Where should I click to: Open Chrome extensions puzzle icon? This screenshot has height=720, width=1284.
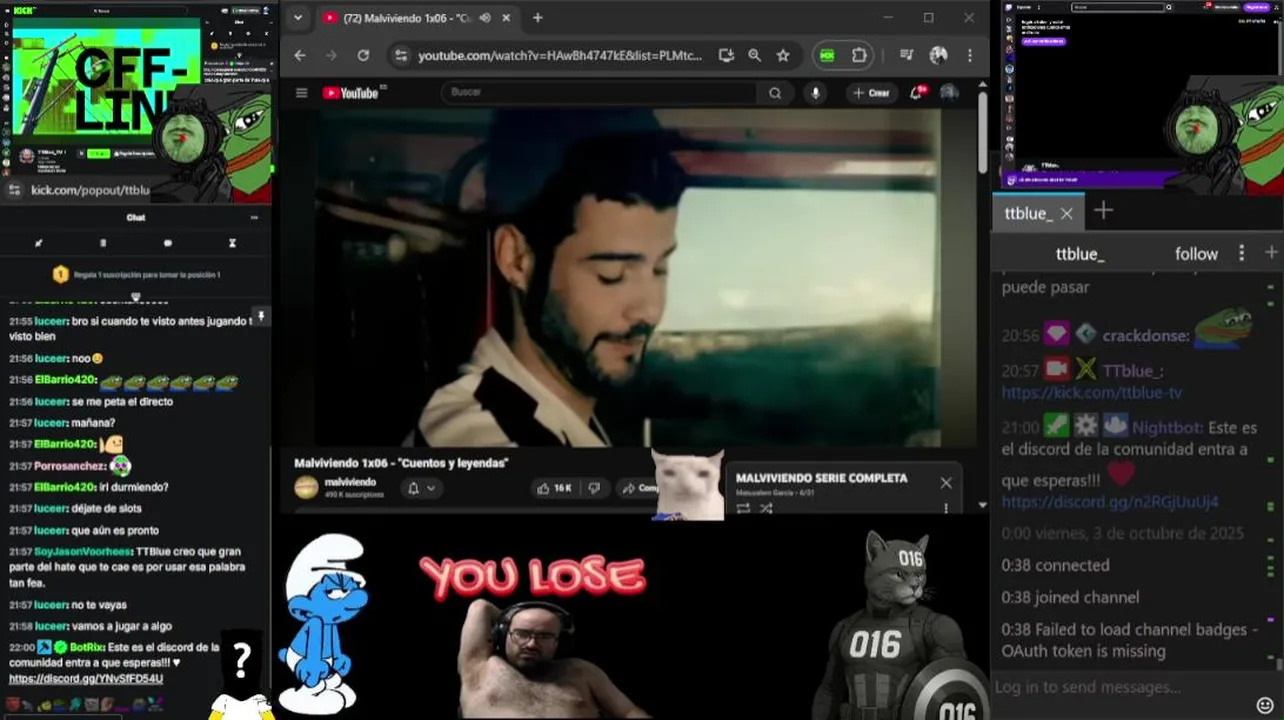click(859, 56)
